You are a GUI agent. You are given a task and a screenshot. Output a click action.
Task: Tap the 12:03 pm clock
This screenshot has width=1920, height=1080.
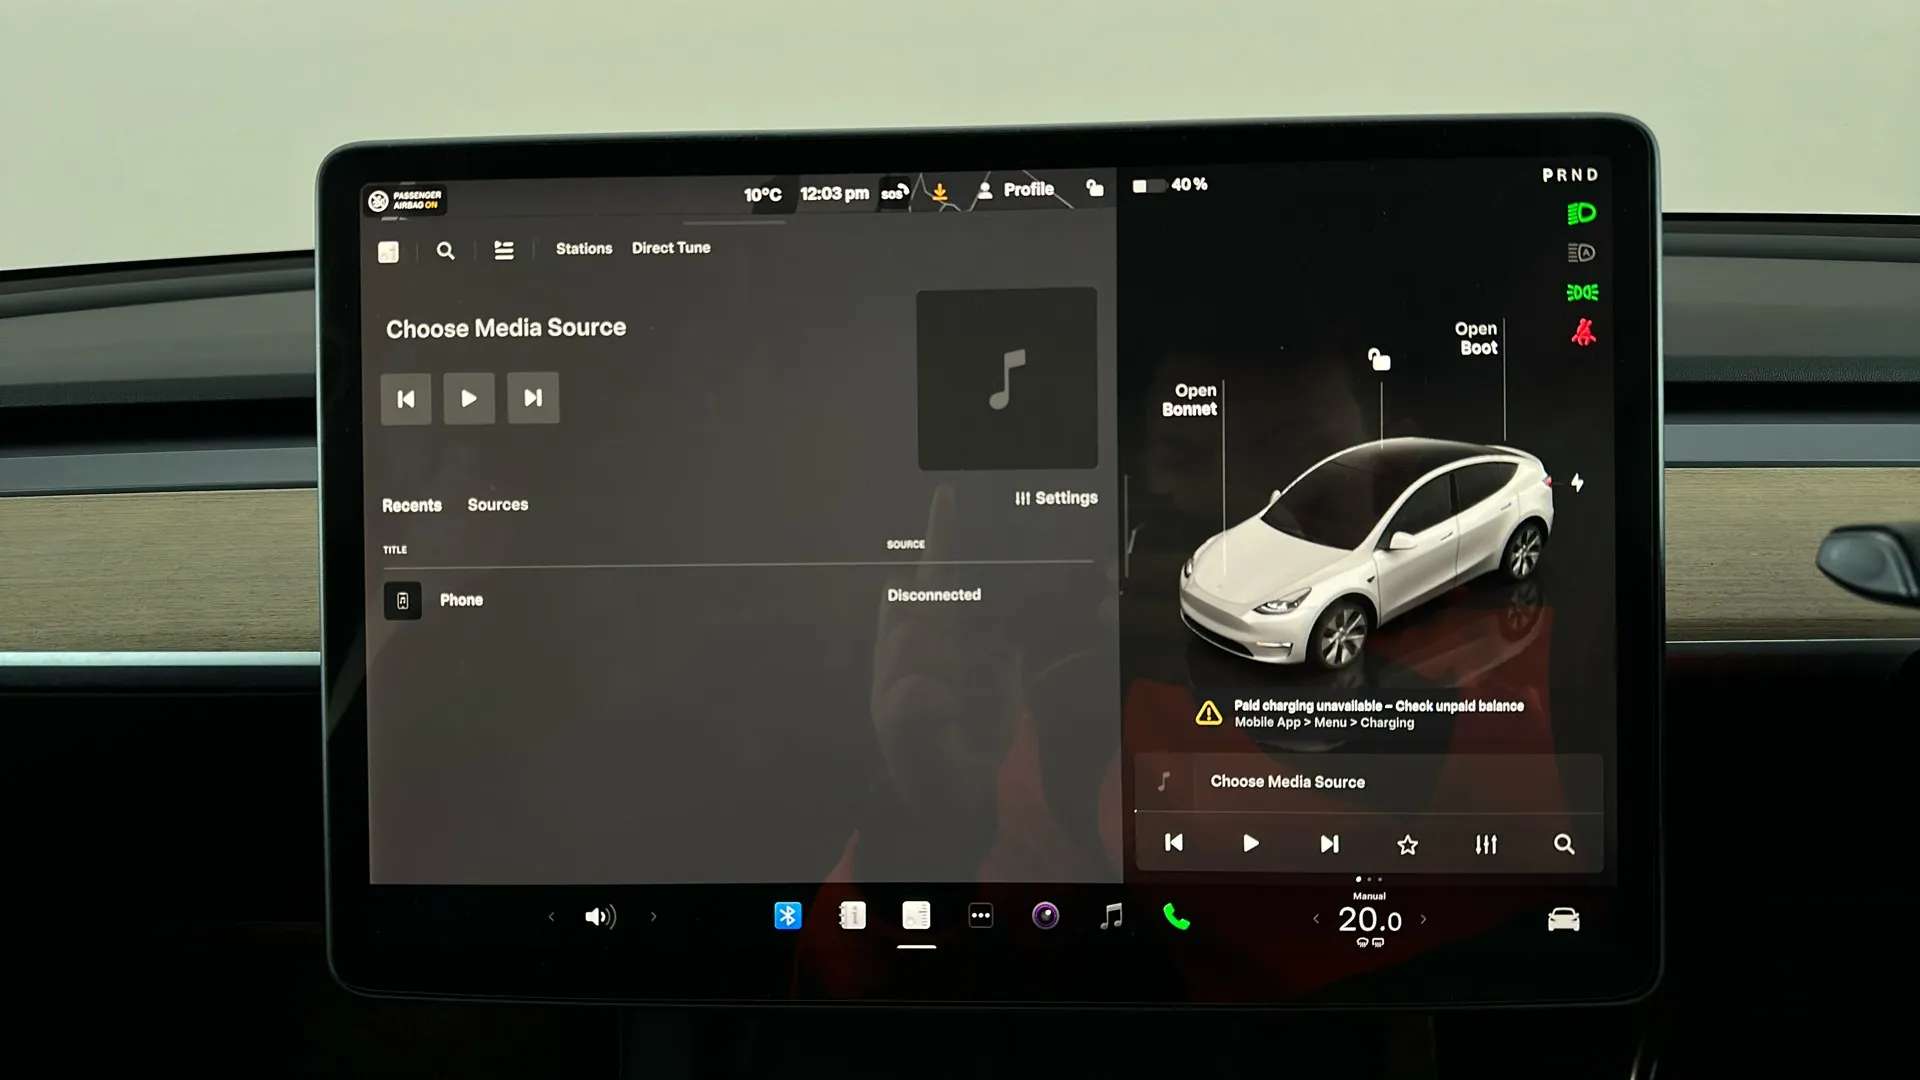click(834, 193)
